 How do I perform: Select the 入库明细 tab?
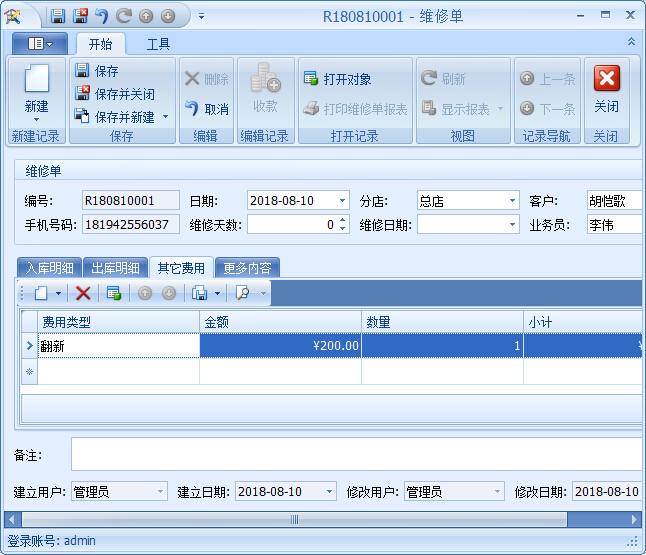pos(50,268)
